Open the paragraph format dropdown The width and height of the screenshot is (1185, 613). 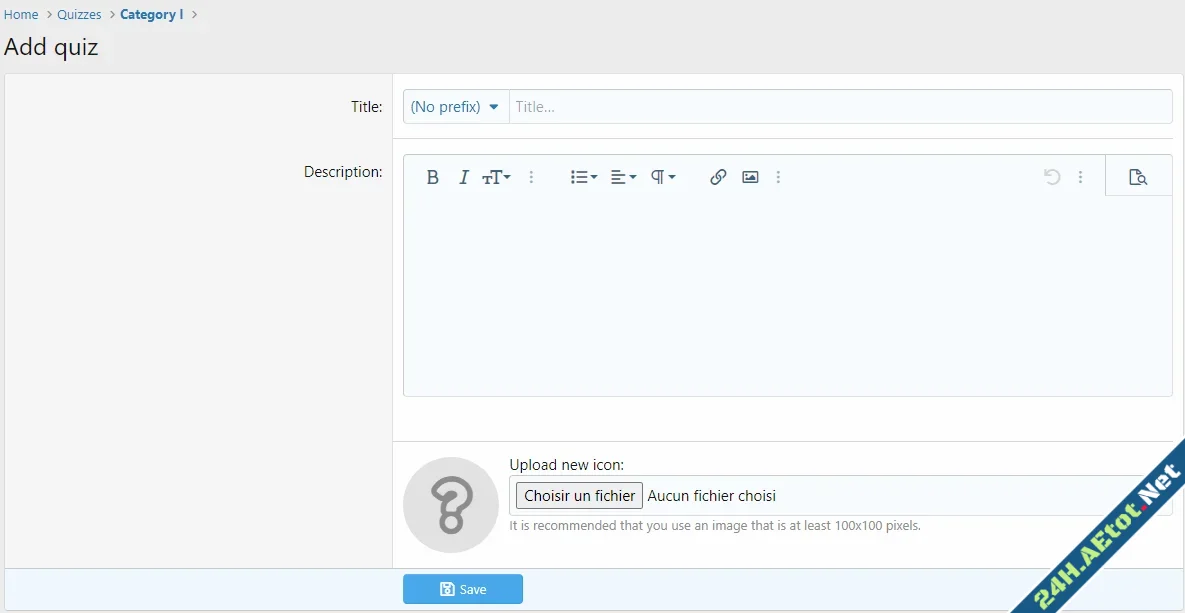661,177
